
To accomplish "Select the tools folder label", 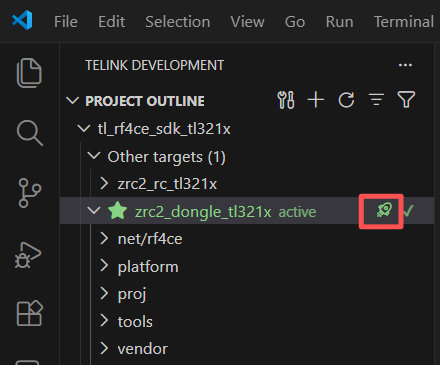I will (135, 322).
